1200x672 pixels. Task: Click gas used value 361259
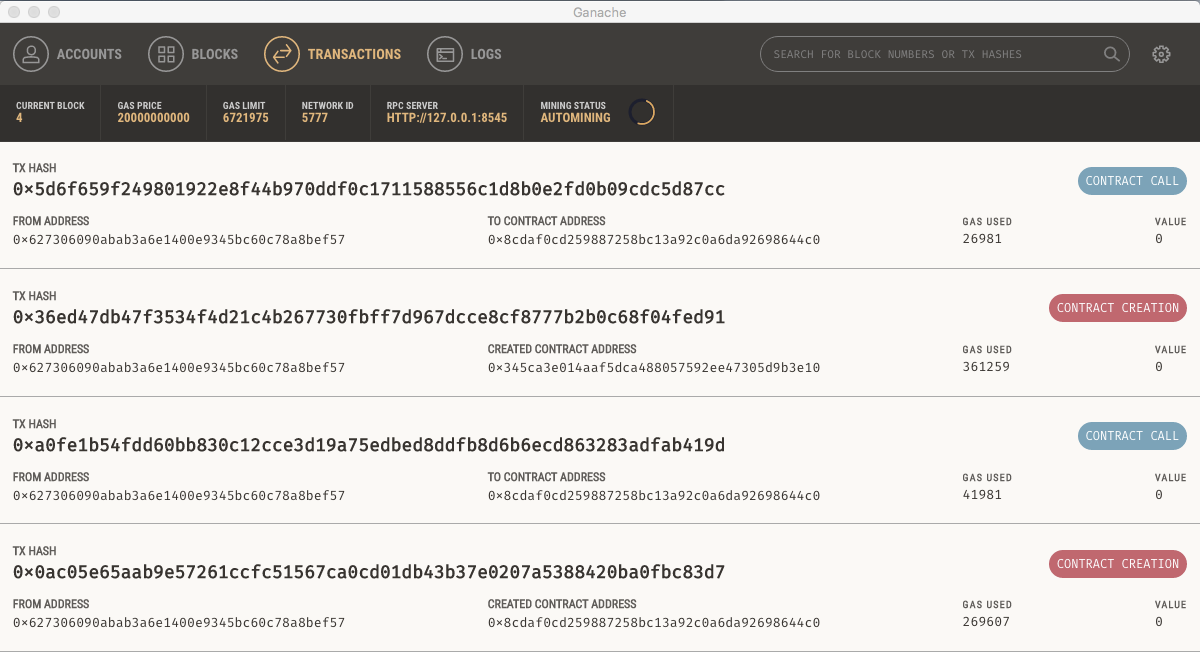pos(986,367)
